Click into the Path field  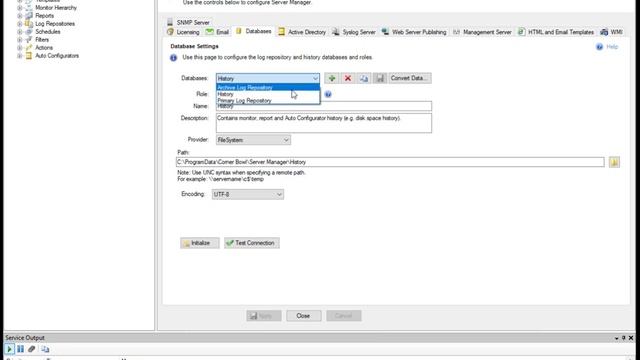(390, 162)
